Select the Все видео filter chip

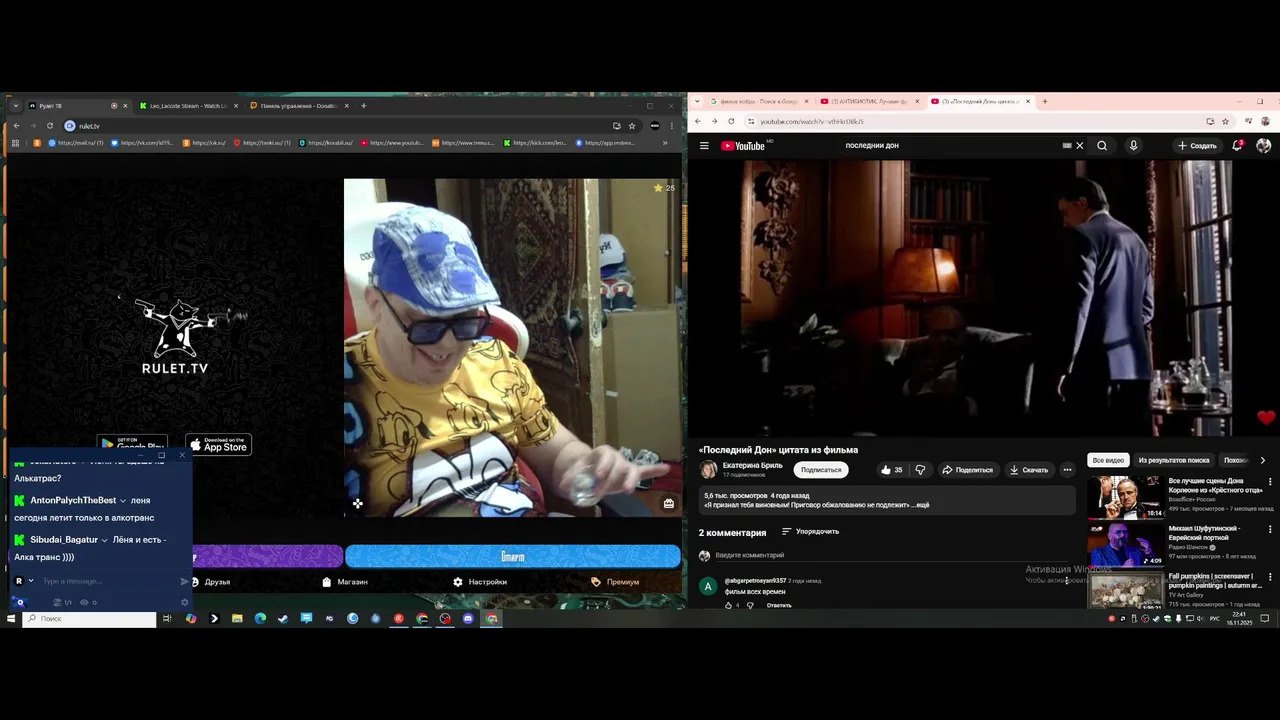point(1108,460)
